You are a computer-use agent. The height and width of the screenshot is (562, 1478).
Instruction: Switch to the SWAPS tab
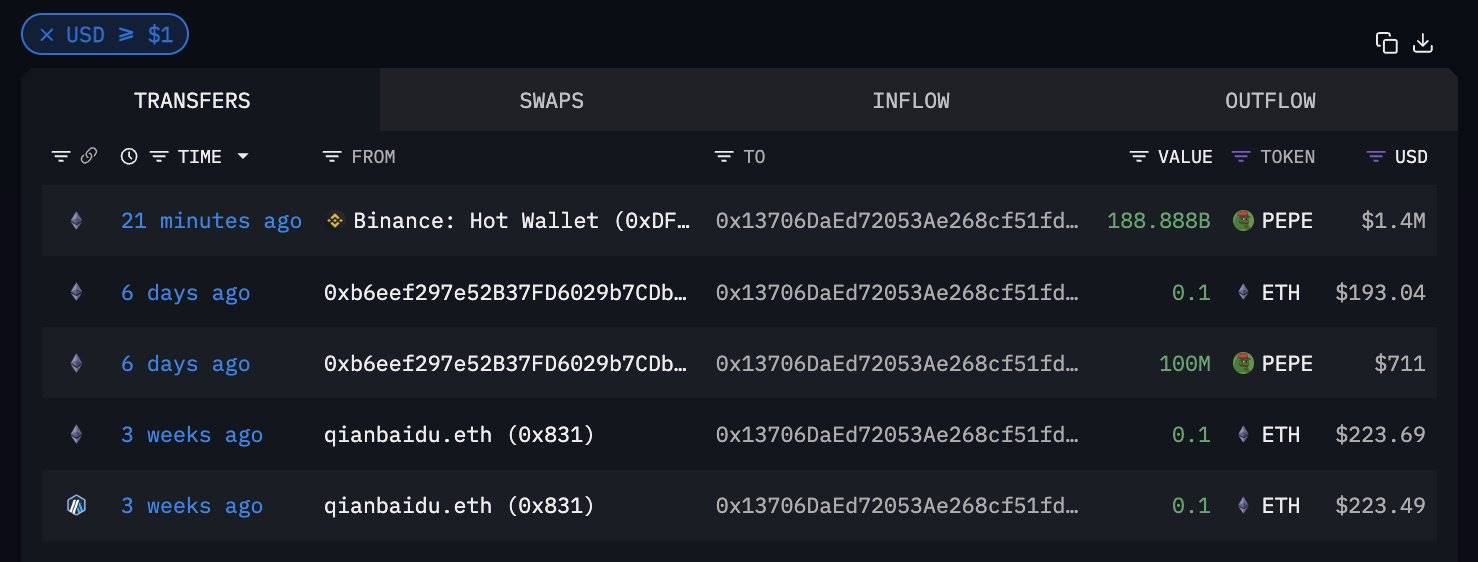(551, 101)
